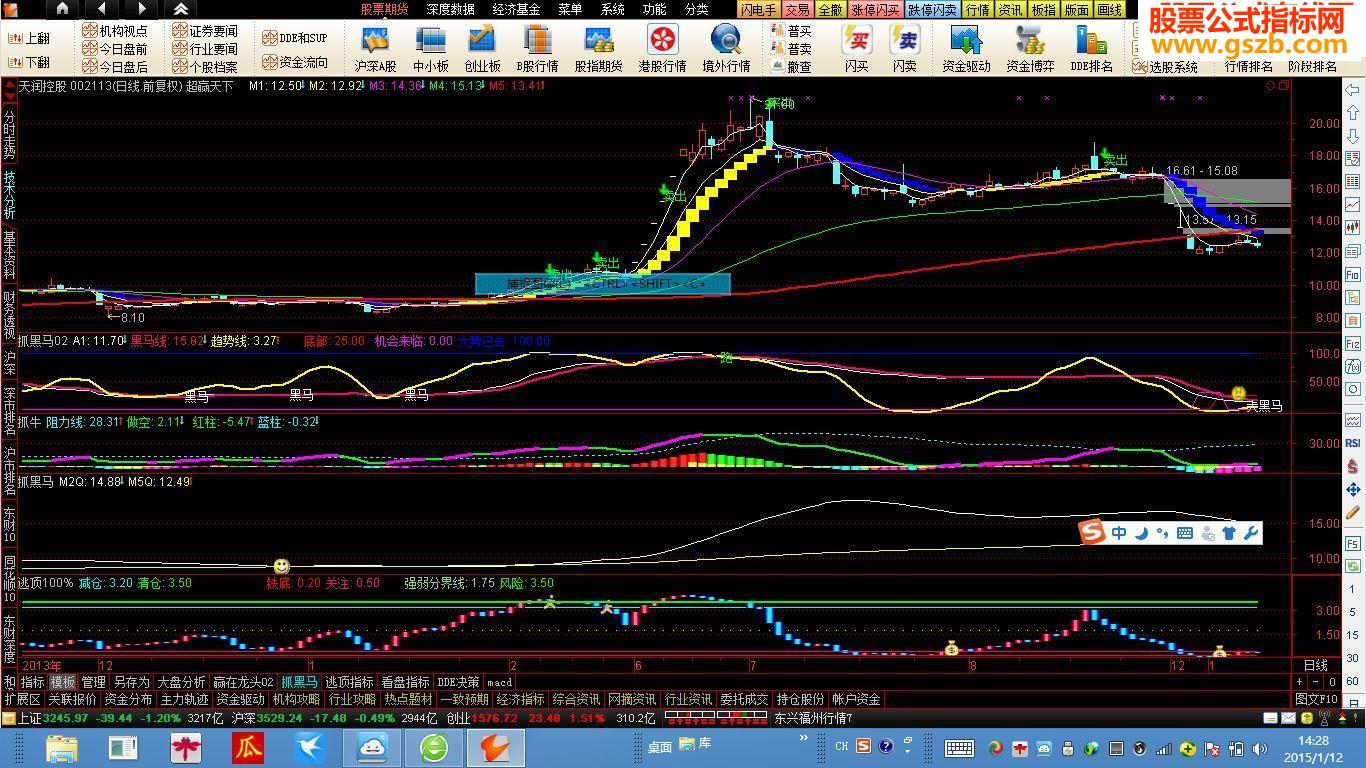
Task: Select 大盘分析 template tab
Action: (x=181, y=682)
